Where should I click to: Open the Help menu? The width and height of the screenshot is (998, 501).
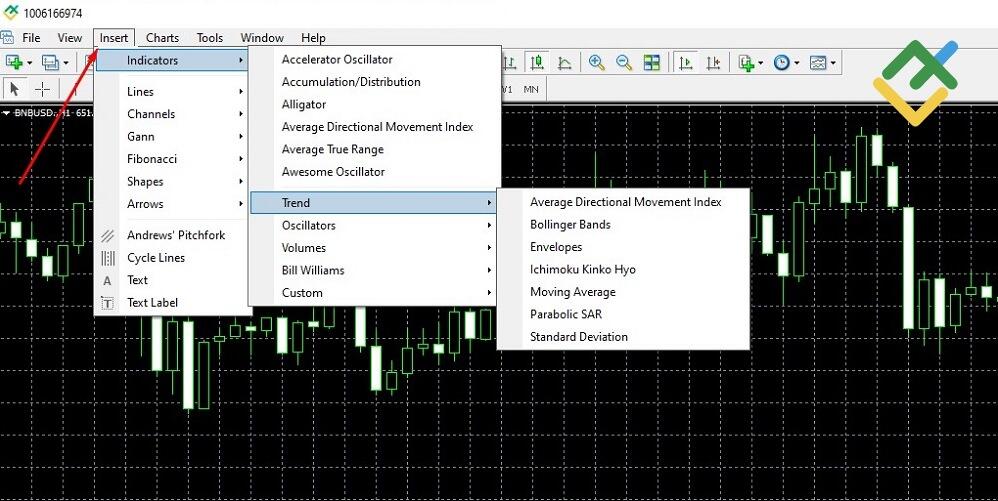click(313, 38)
